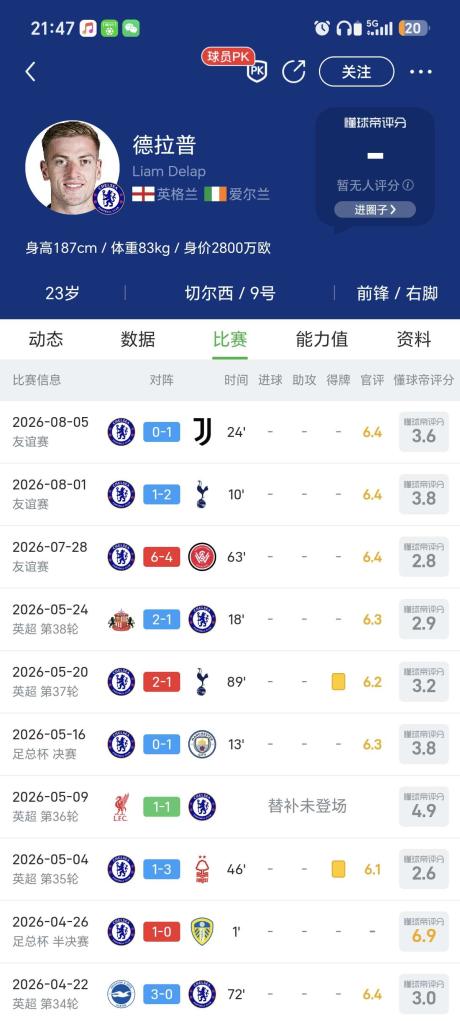The image size is (460, 1021).
Task: Tap the Leeds crest in semi-final row
Action: pyautogui.click(x=202, y=932)
